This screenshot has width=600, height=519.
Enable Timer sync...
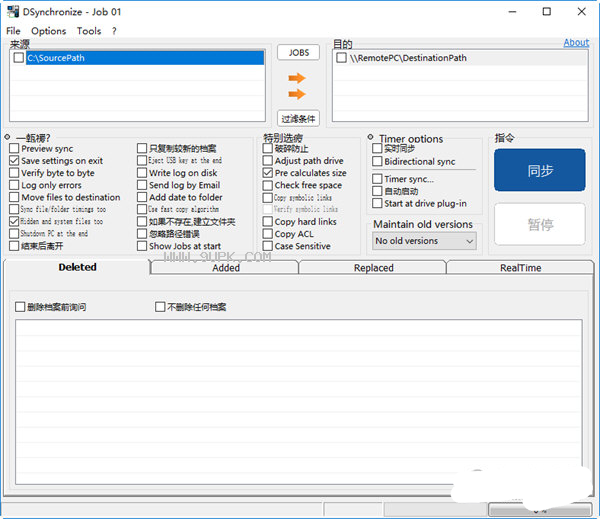point(377,178)
